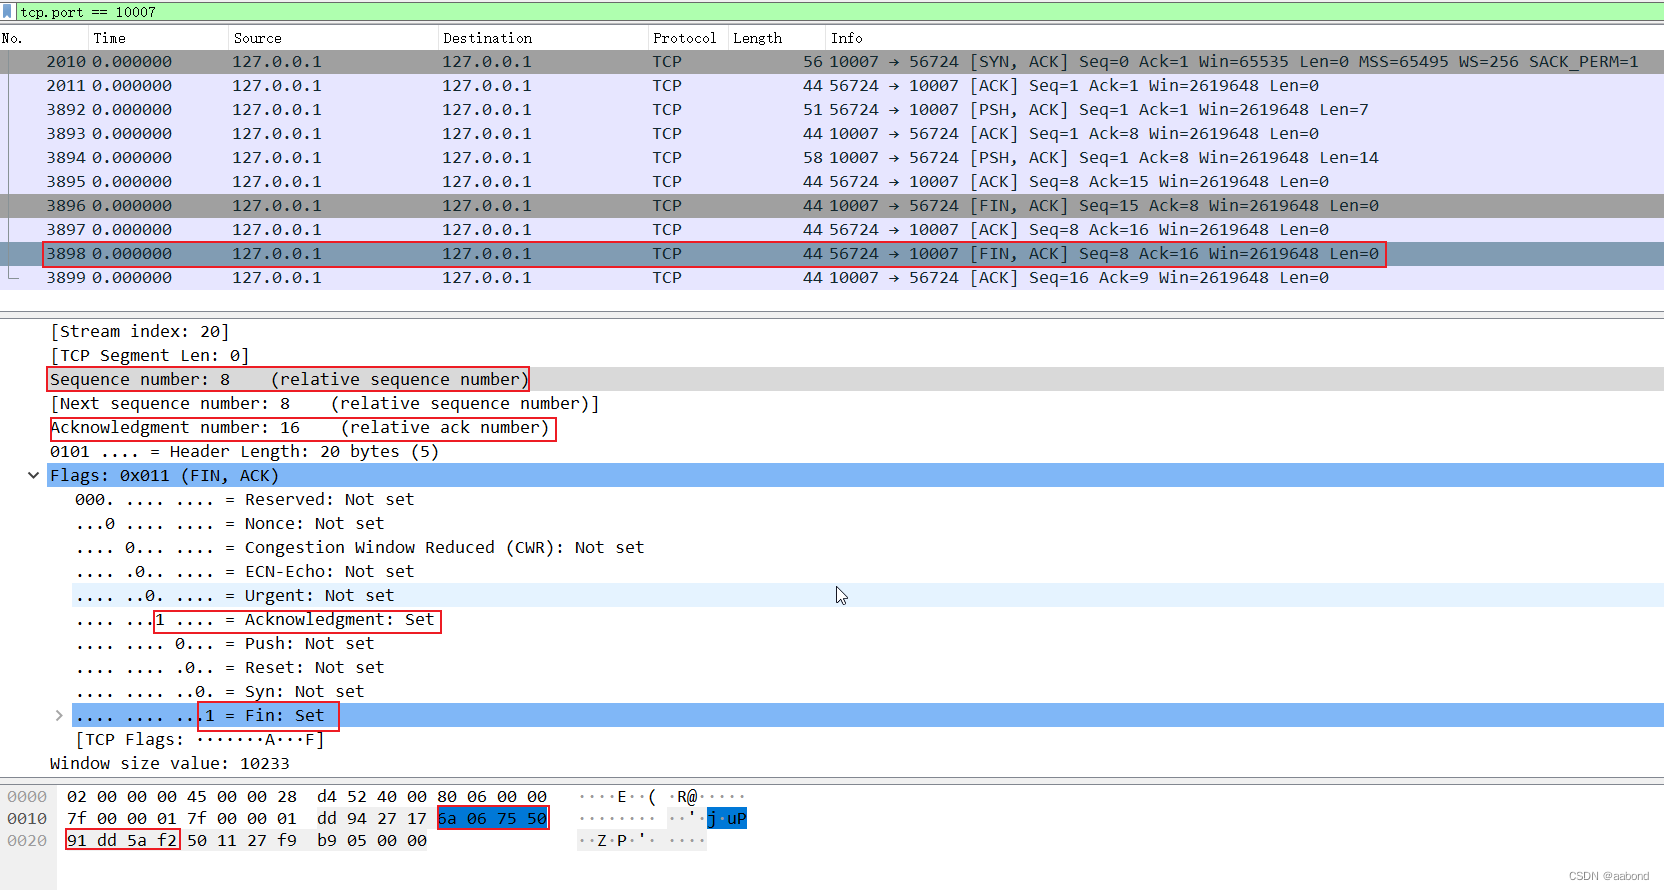This screenshot has height=890, width=1664.
Task: Select the Acknowledgment: Set flag line
Action: 255,620
